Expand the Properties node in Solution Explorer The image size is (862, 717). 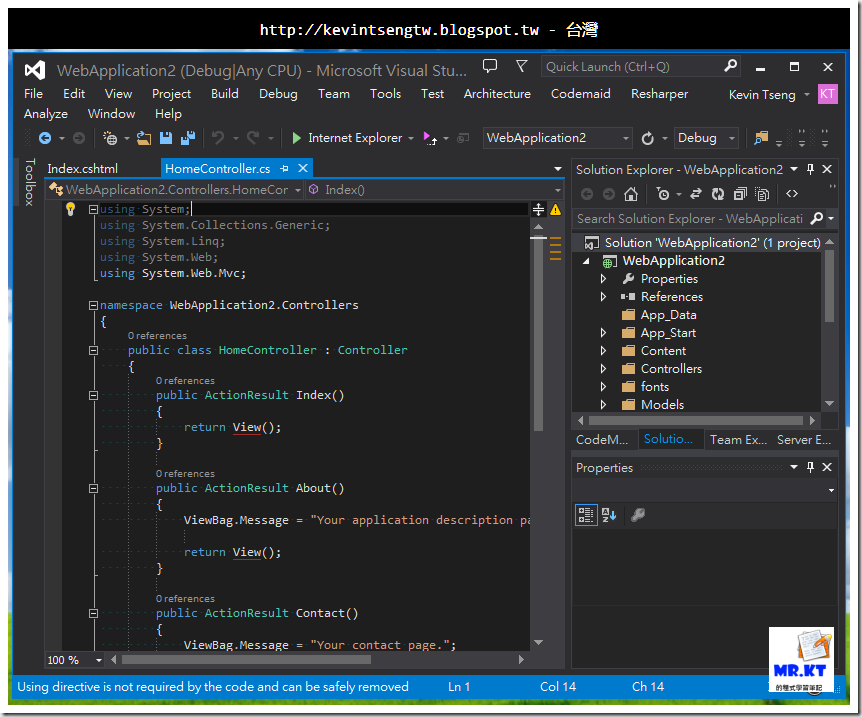[x=603, y=279]
